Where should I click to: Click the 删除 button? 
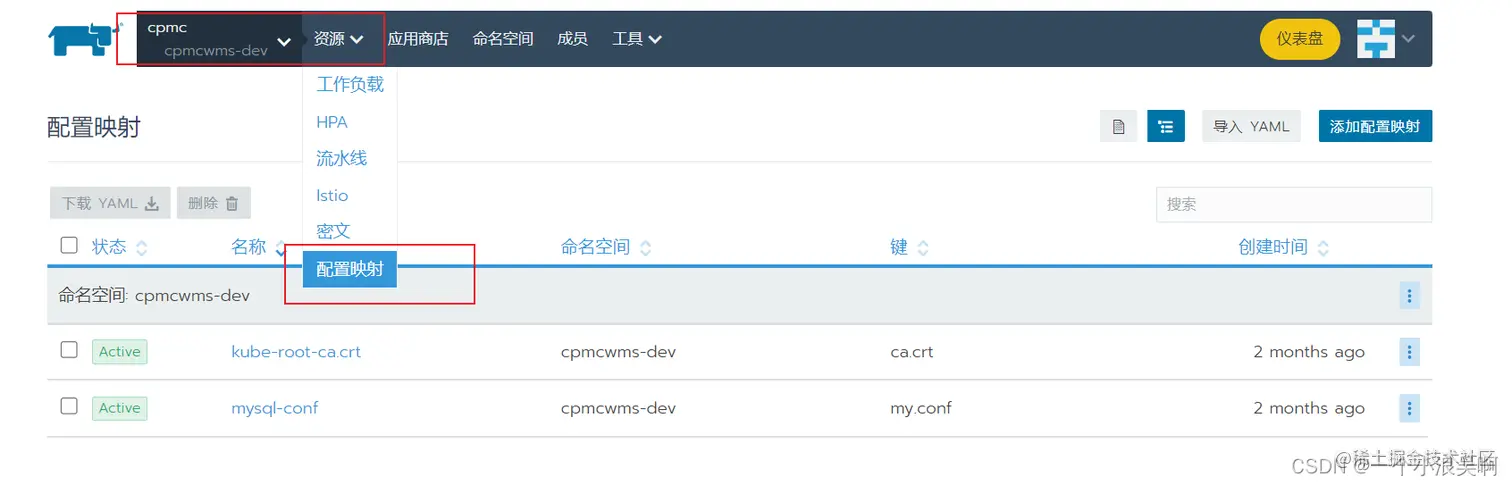[214, 203]
